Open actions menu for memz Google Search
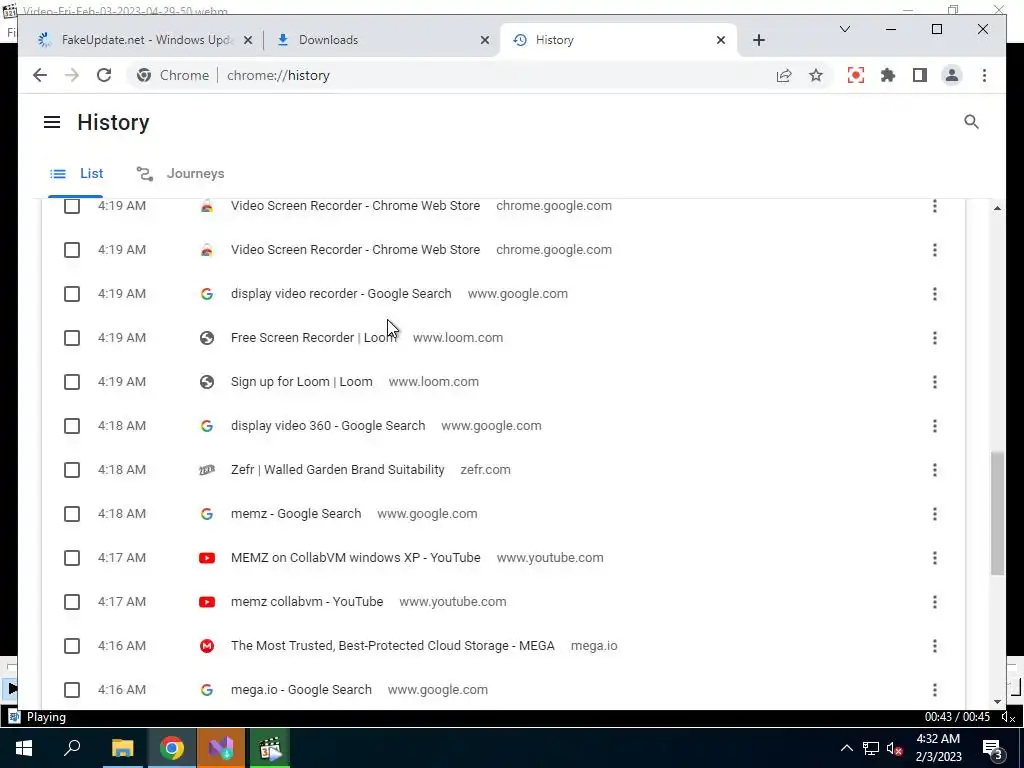This screenshot has width=1024, height=768. (x=935, y=514)
